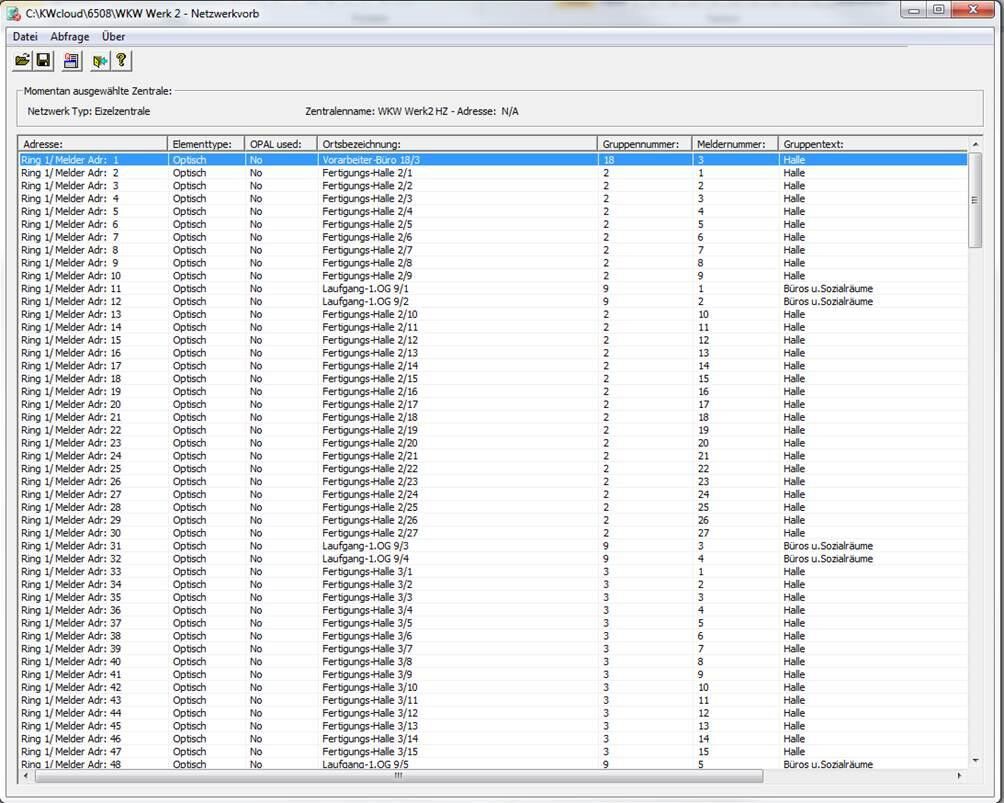Select the row 'Ring 1/ Melder Adr: 1'

tap(493, 160)
